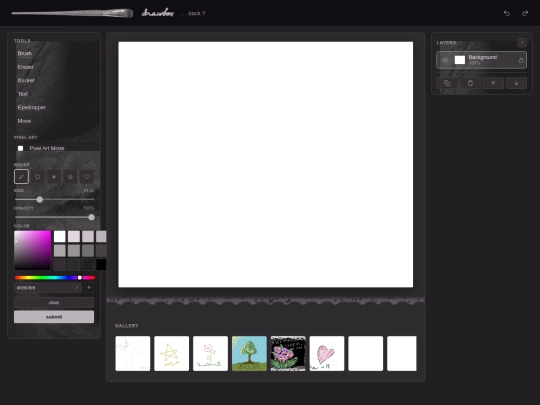The width and height of the screenshot is (540, 405).
Task: Choose the Eraser tool
Action: pyautogui.click(x=26, y=67)
